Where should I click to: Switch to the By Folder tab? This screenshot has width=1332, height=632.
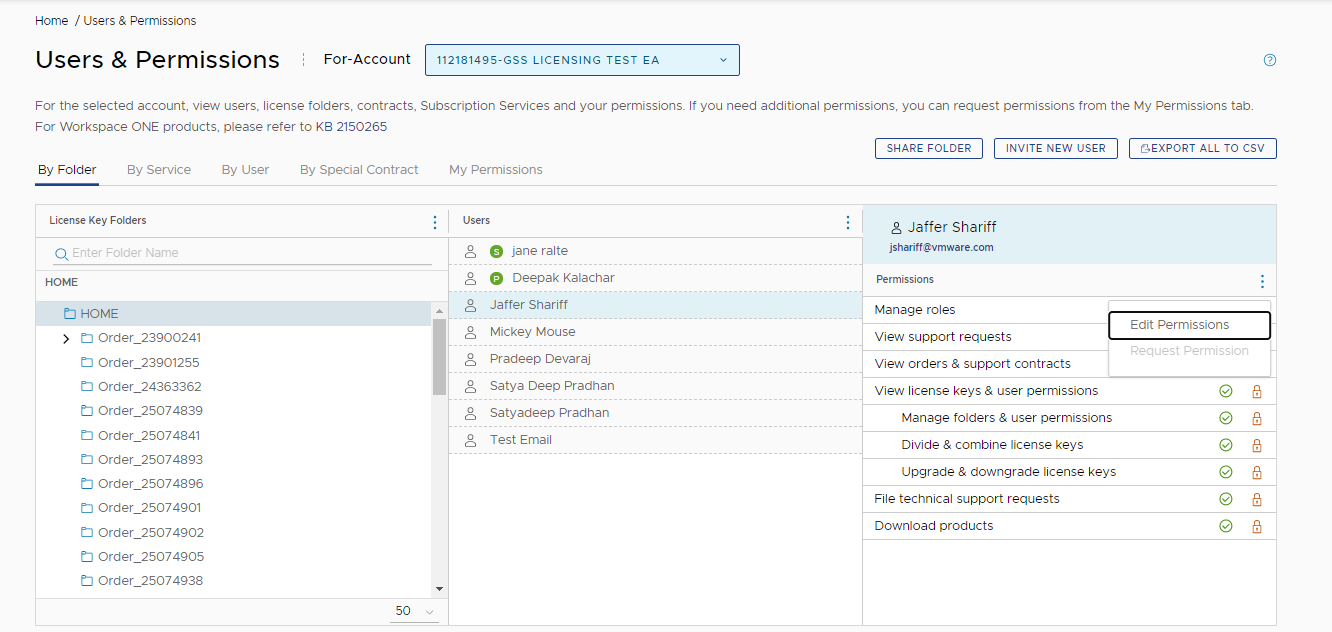(x=67, y=170)
